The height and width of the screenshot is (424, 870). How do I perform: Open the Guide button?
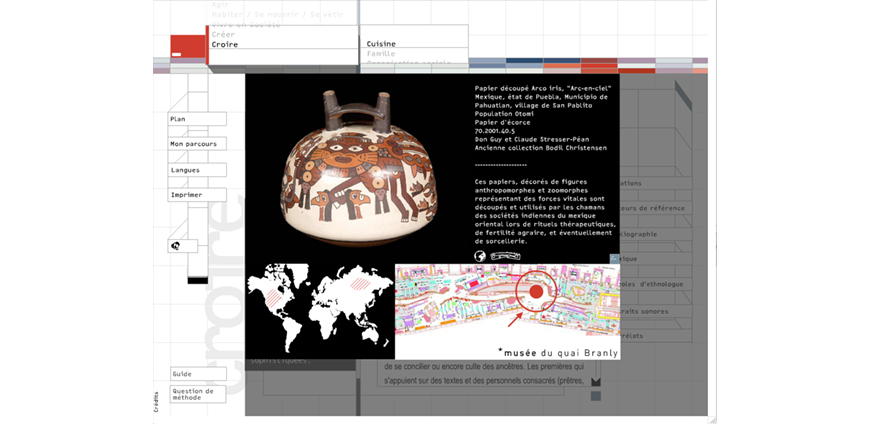tap(198, 374)
